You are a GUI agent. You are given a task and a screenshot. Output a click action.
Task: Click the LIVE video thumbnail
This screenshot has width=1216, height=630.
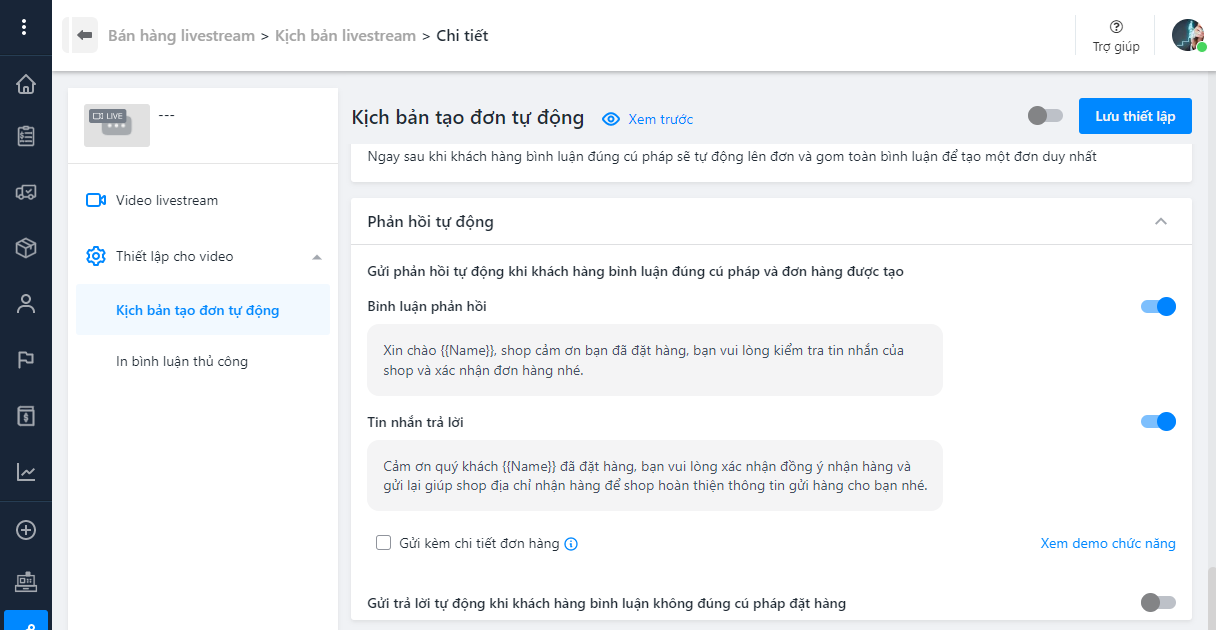[117, 125]
